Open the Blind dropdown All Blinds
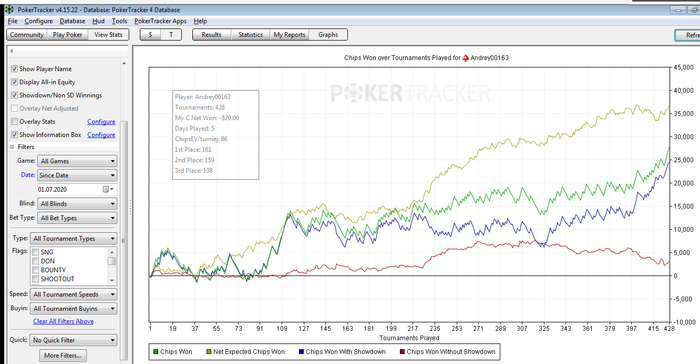This screenshot has width=700, height=364. pos(77,204)
